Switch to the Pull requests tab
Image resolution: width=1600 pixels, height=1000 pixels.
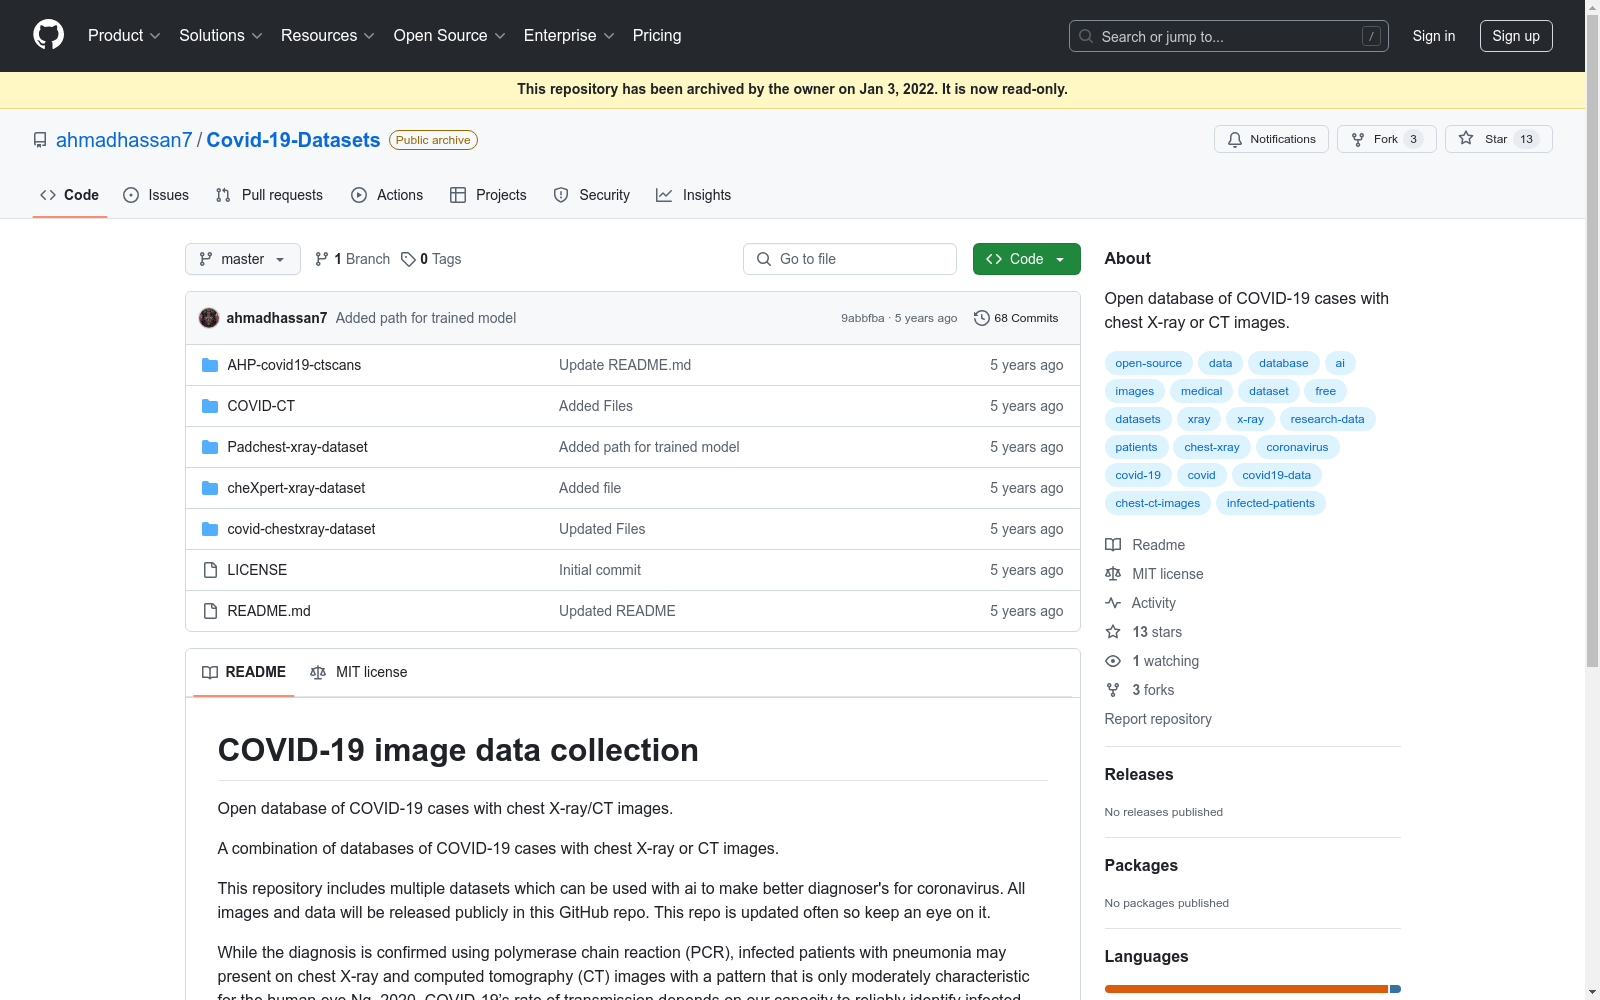269,195
